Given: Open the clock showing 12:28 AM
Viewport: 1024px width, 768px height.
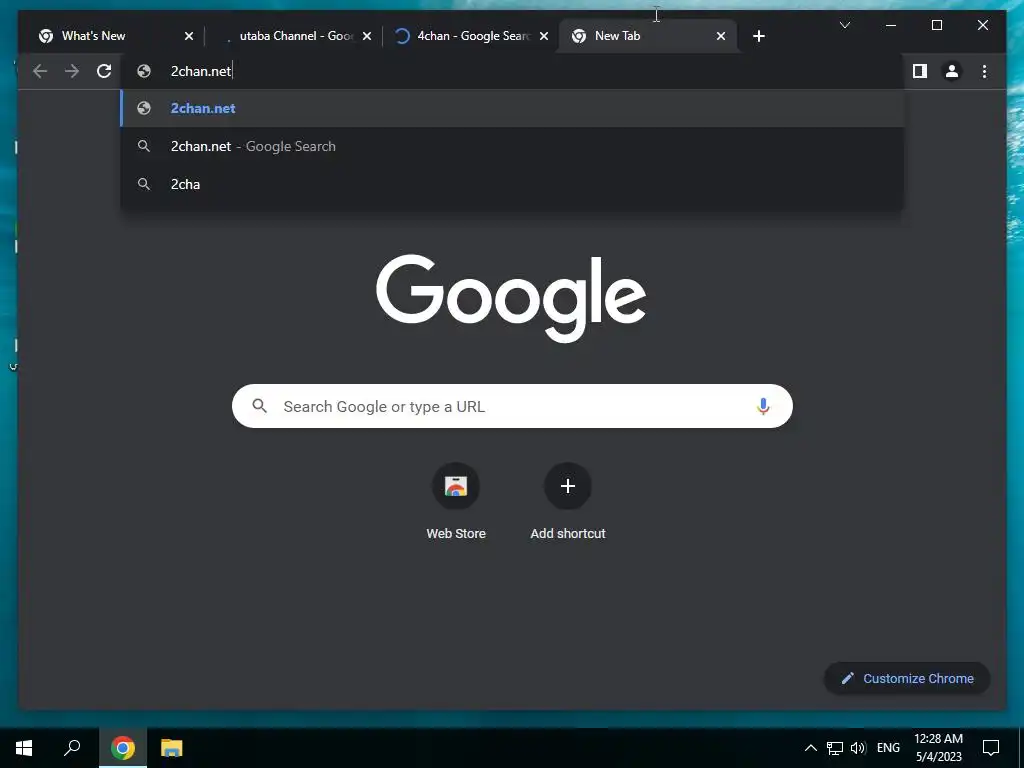Looking at the screenshot, I should [x=938, y=748].
